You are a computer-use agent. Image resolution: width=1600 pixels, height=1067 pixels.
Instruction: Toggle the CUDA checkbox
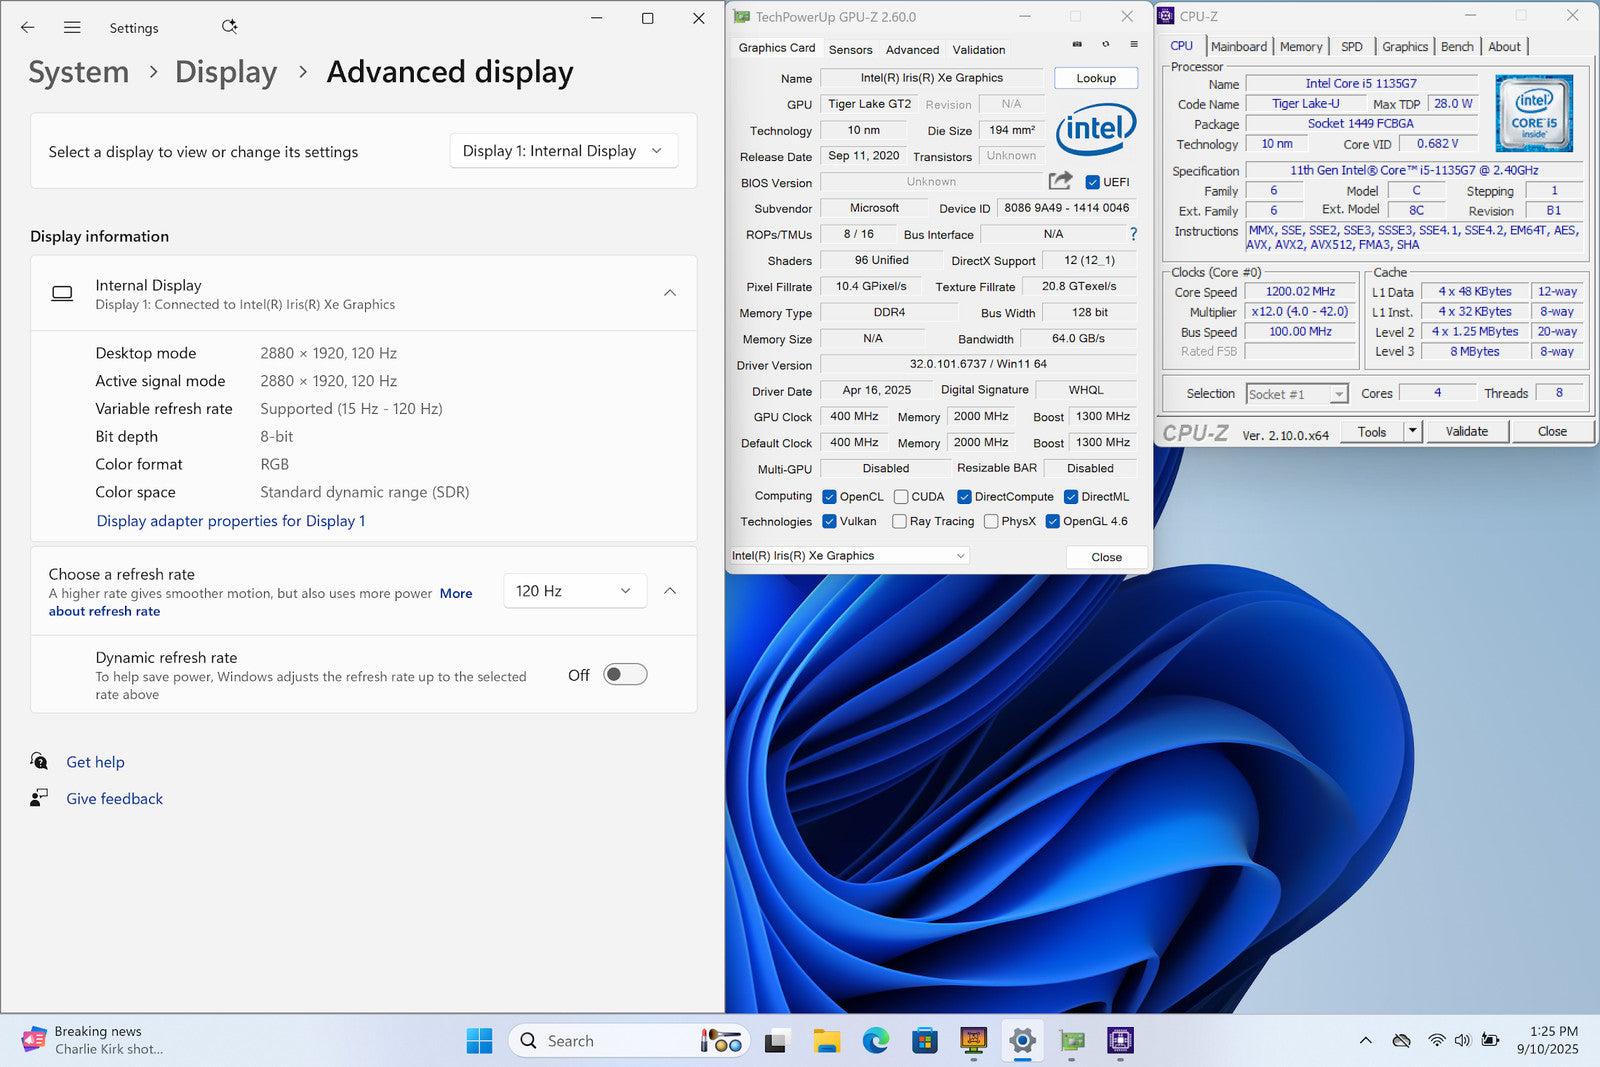[901, 496]
